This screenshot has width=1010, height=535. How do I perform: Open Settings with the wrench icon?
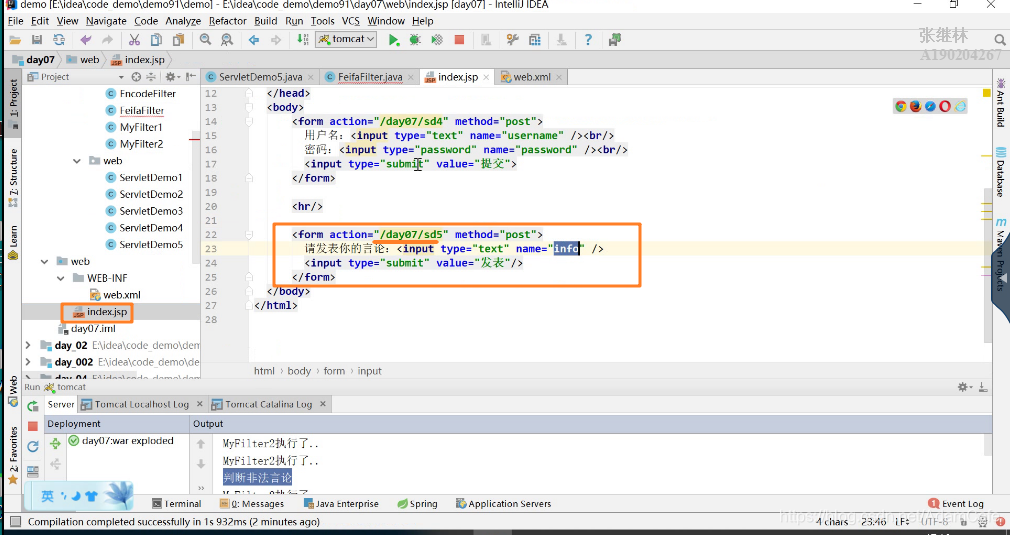tap(513, 40)
